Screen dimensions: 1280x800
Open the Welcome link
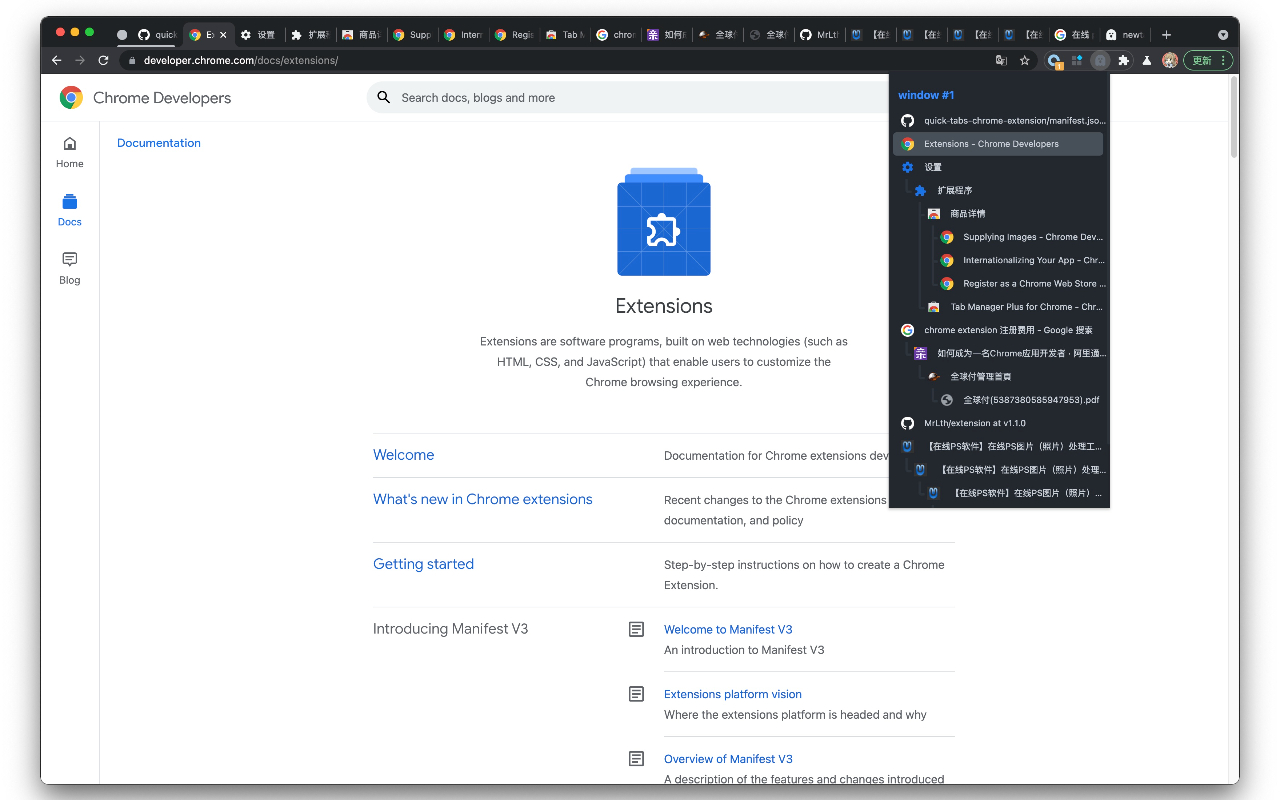(404, 455)
